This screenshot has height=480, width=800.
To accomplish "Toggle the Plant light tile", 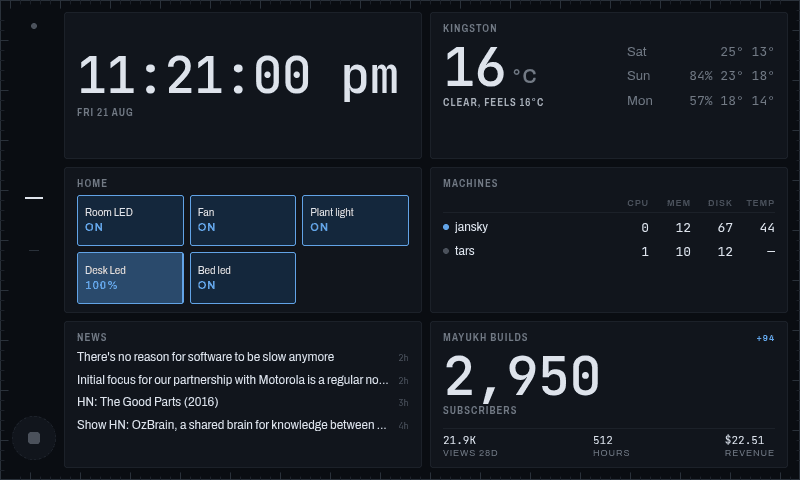I will pyautogui.click(x=355, y=220).
